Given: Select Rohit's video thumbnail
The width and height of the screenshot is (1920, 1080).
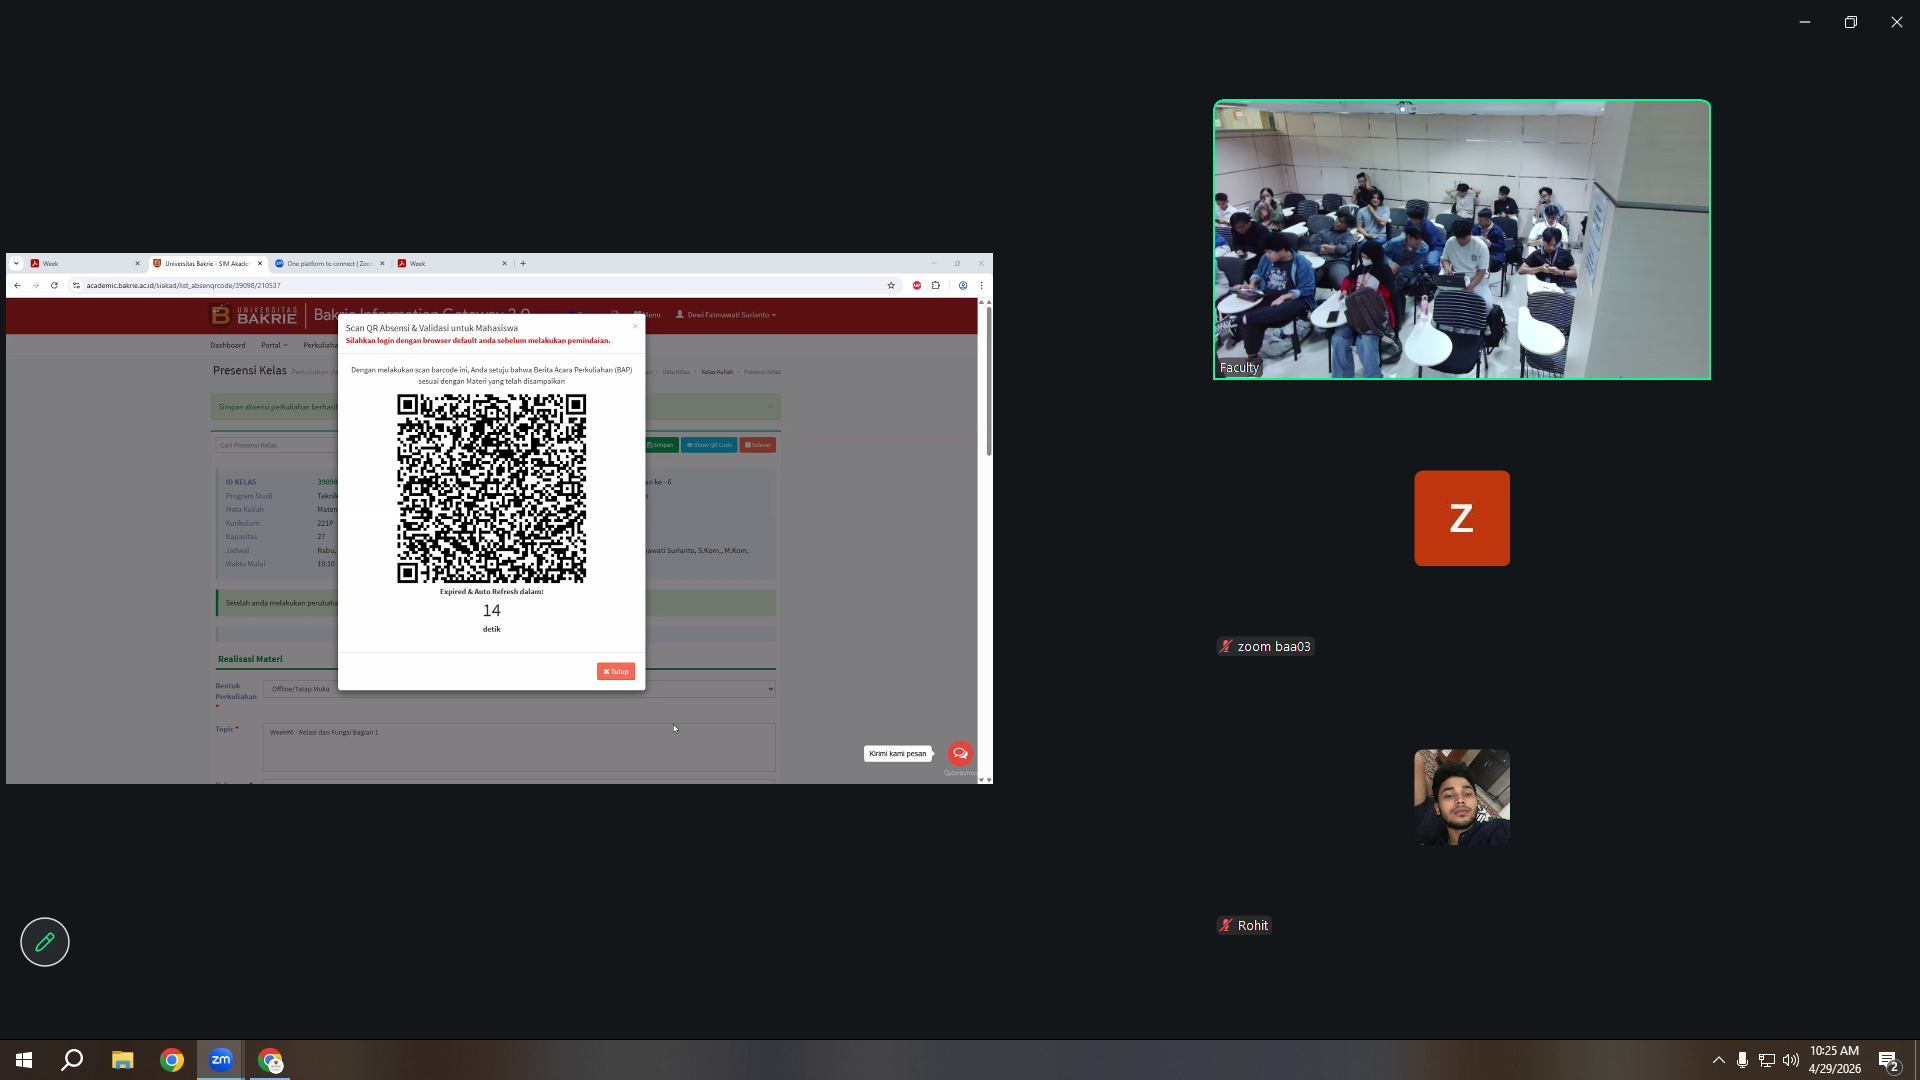Looking at the screenshot, I should (1462, 797).
